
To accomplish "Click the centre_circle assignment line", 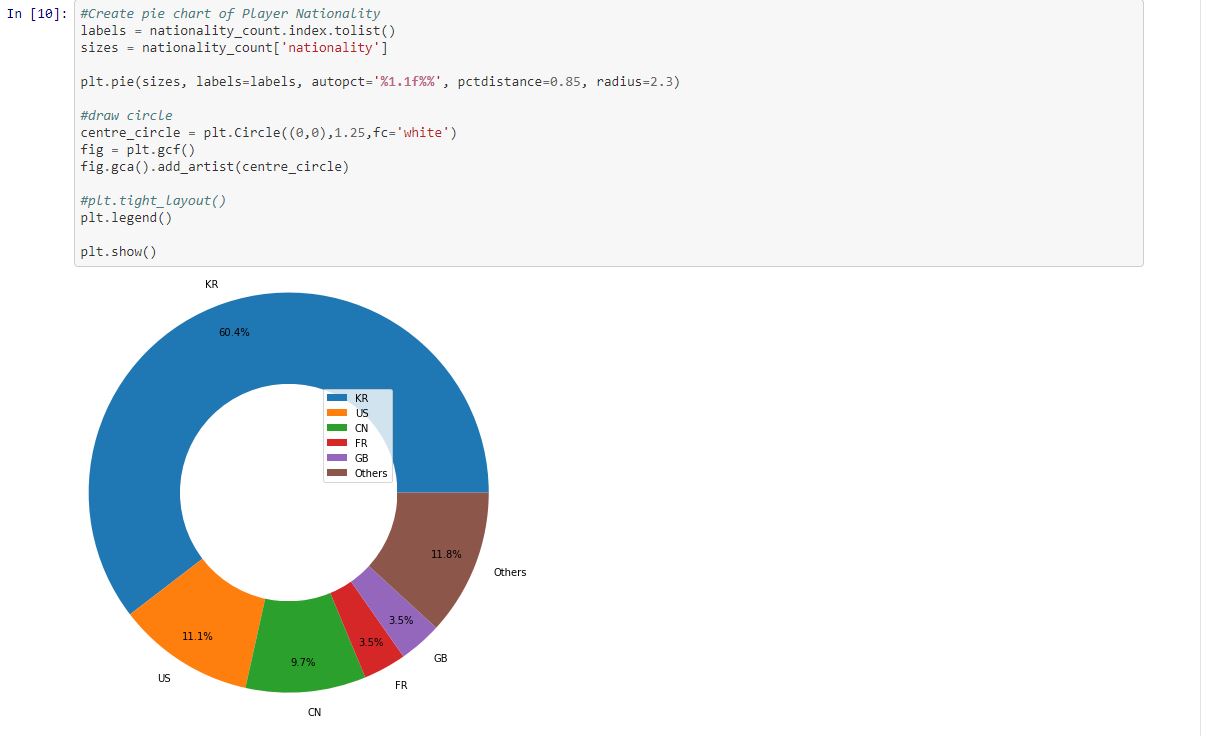I will (x=268, y=133).
